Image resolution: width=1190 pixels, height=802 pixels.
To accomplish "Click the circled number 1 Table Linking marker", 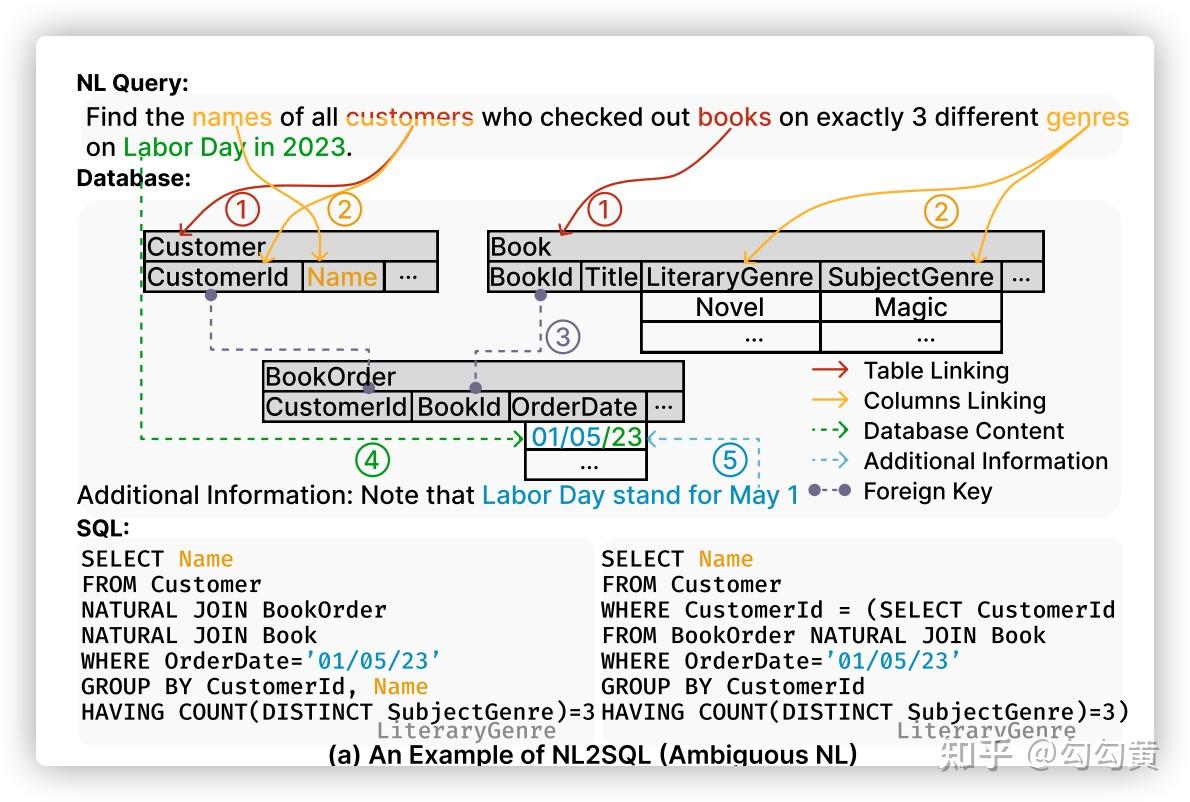I will coord(242,209).
